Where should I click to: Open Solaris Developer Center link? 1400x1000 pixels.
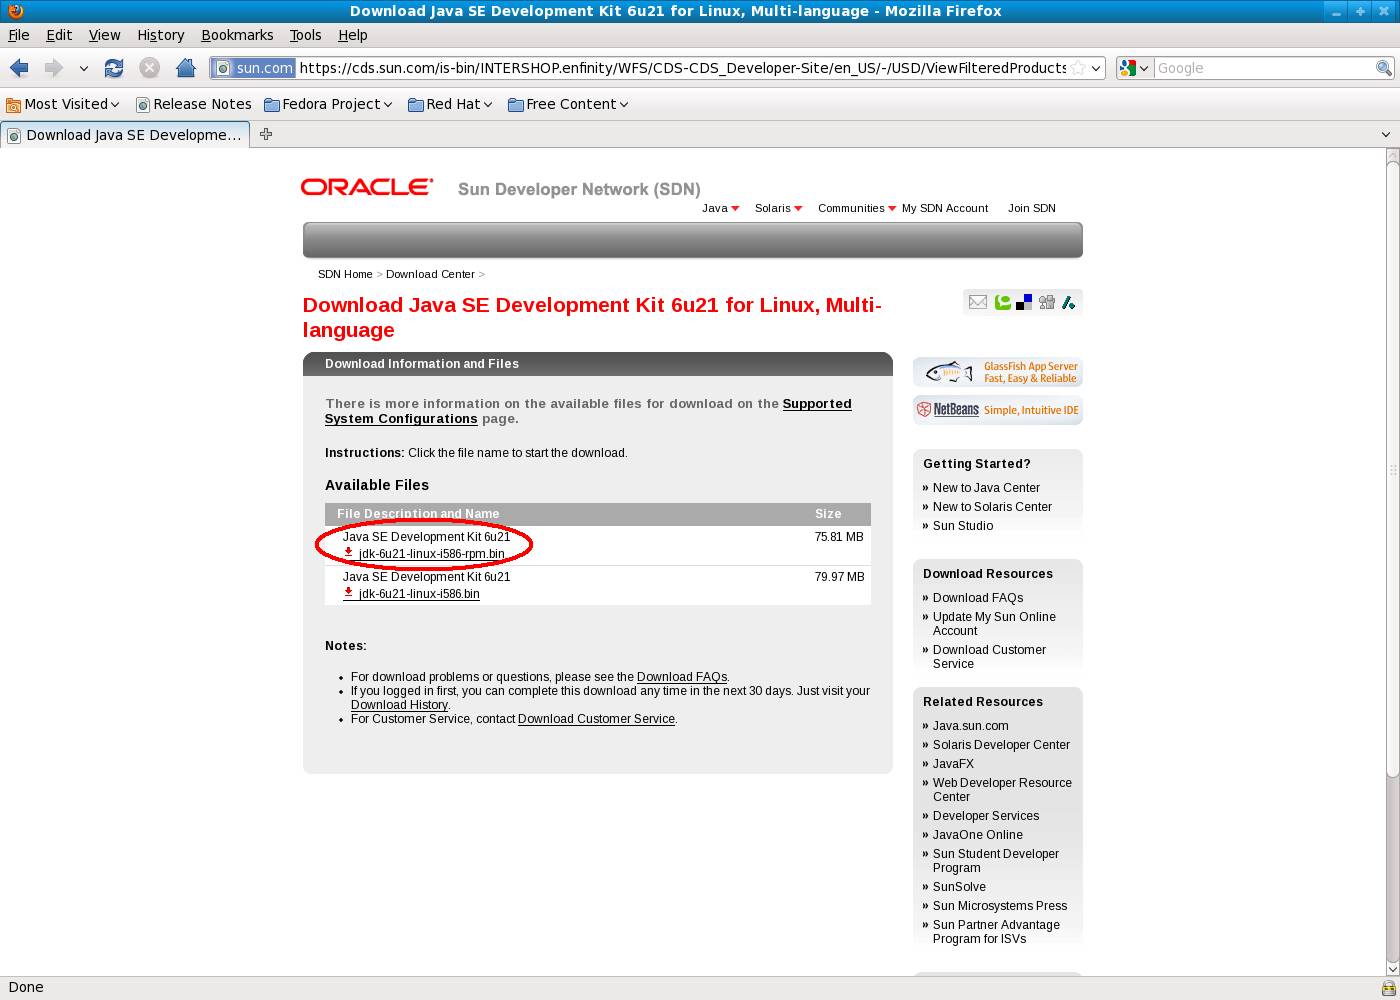[x=1001, y=745]
